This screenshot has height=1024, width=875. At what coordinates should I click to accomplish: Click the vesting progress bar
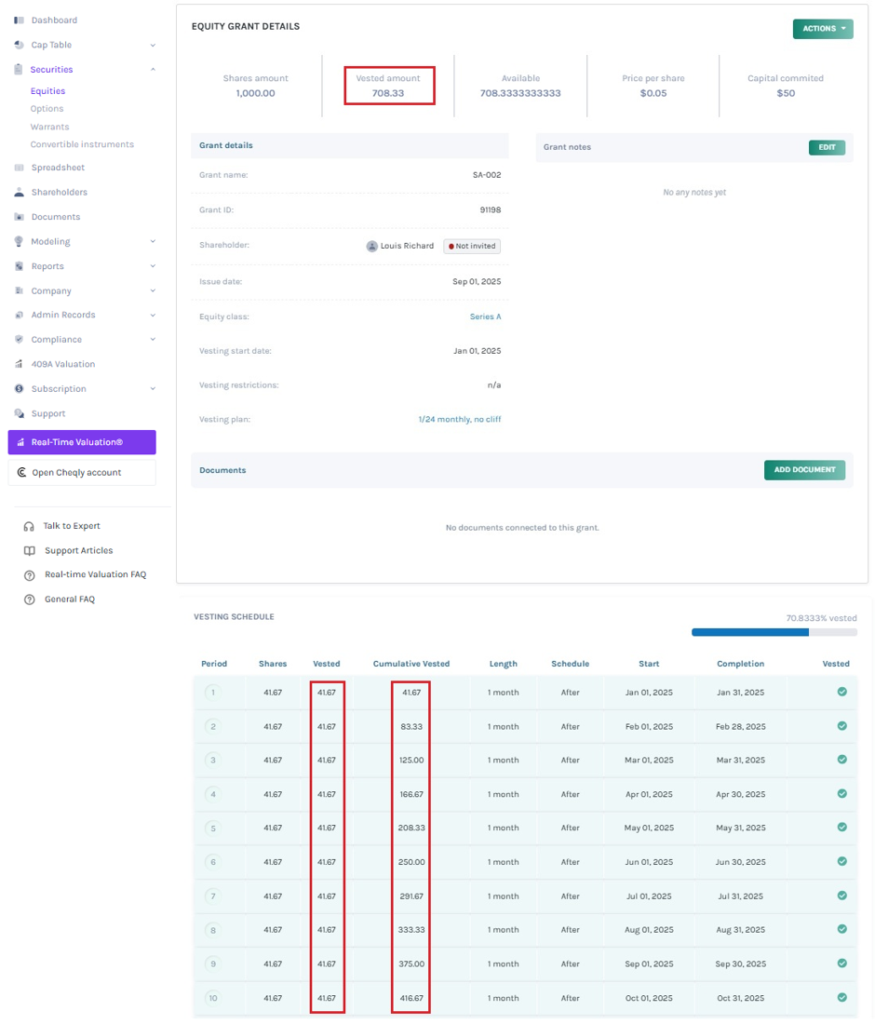click(x=774, y=632)
